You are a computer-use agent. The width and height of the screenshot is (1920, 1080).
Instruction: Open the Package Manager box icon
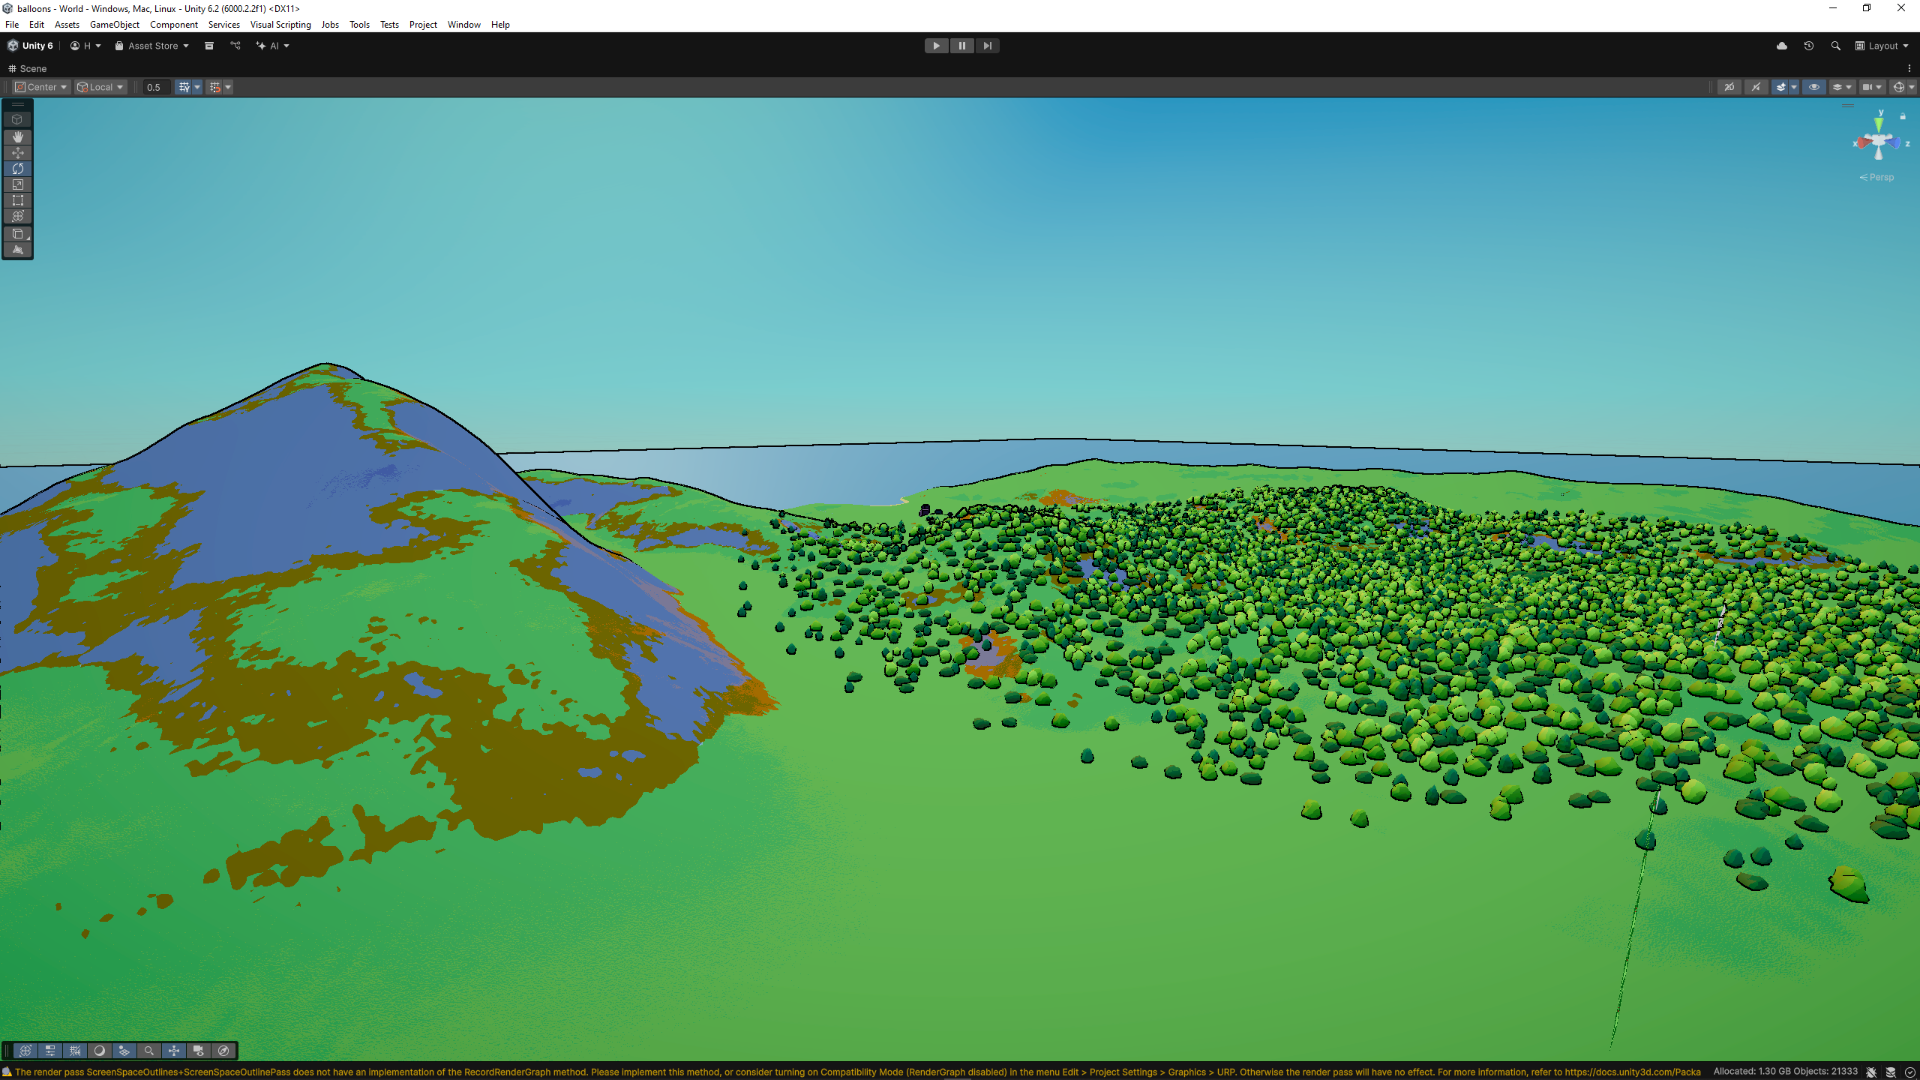tap(209, 46)
